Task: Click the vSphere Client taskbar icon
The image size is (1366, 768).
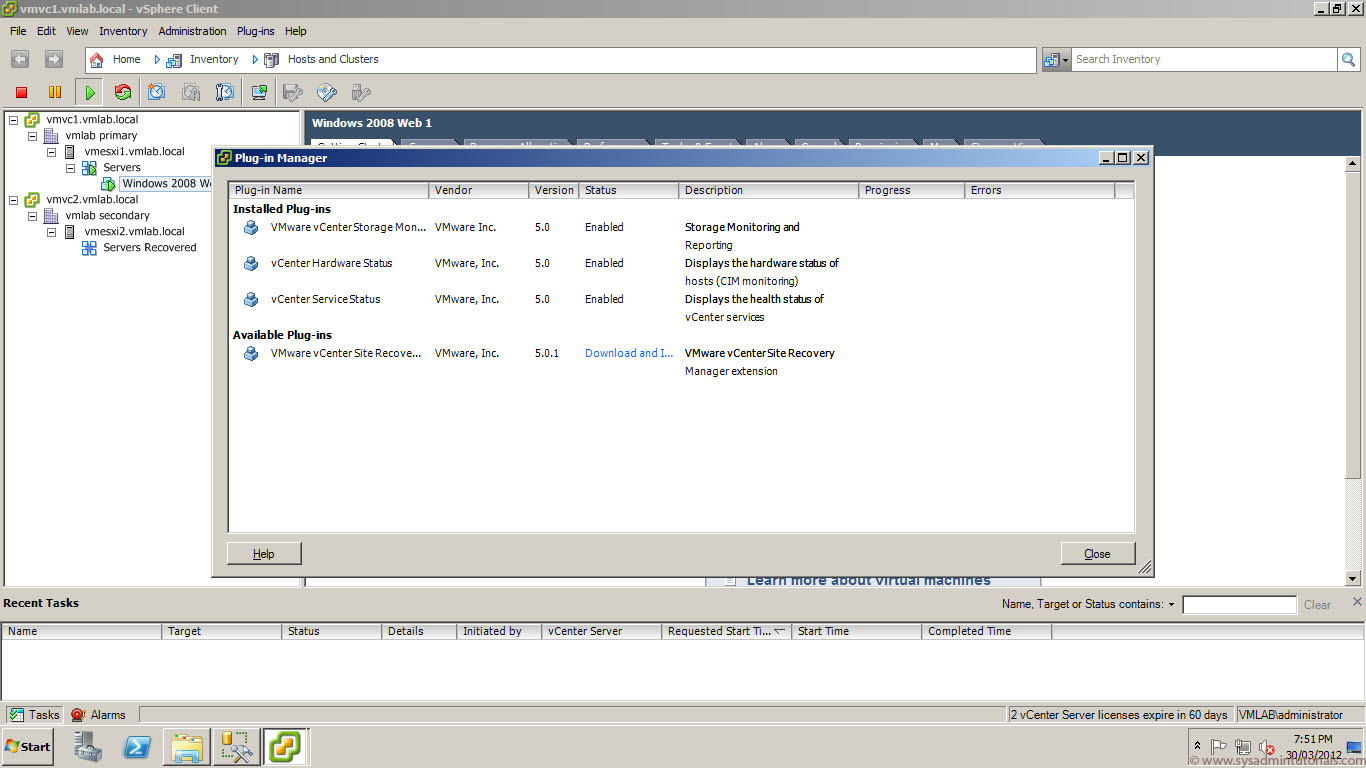Action: click(x=286, y=747)
